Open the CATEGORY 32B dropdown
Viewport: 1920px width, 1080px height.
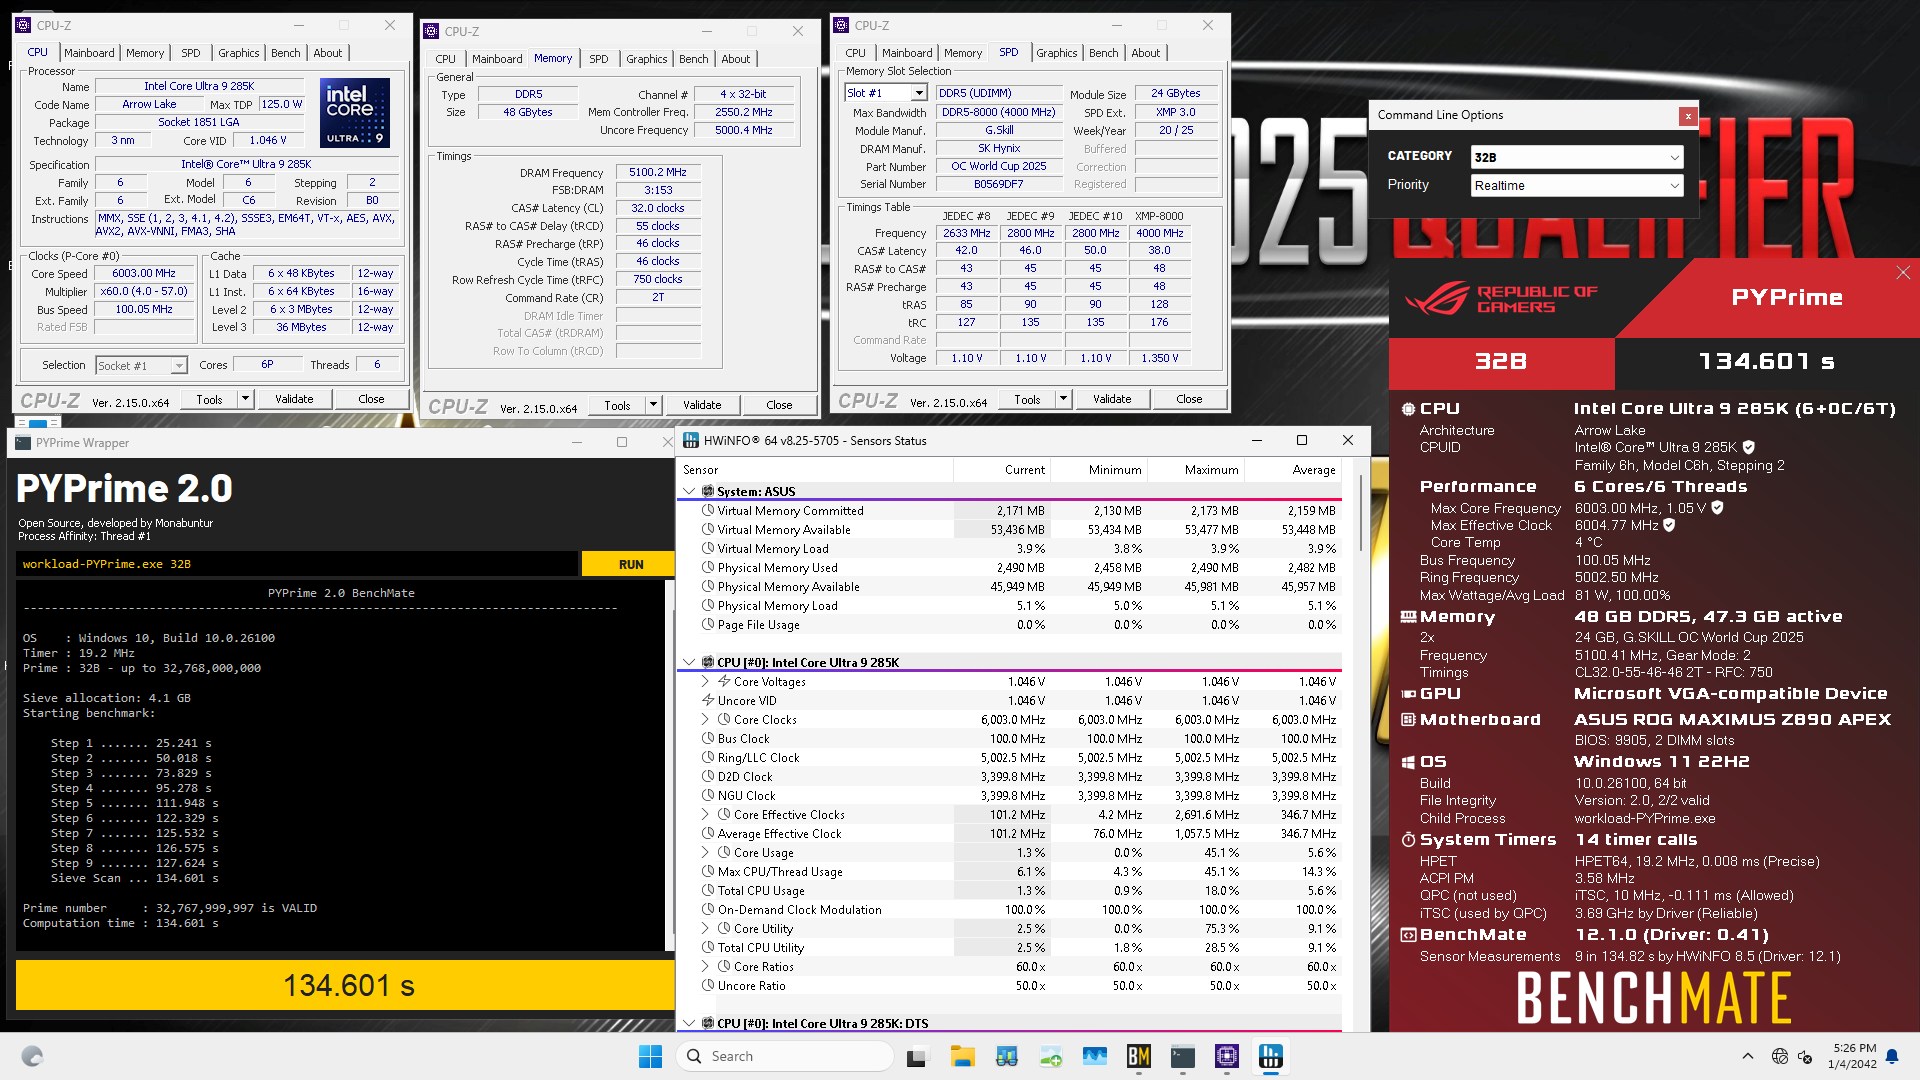pyautogui.click(x=1577, y=158)
